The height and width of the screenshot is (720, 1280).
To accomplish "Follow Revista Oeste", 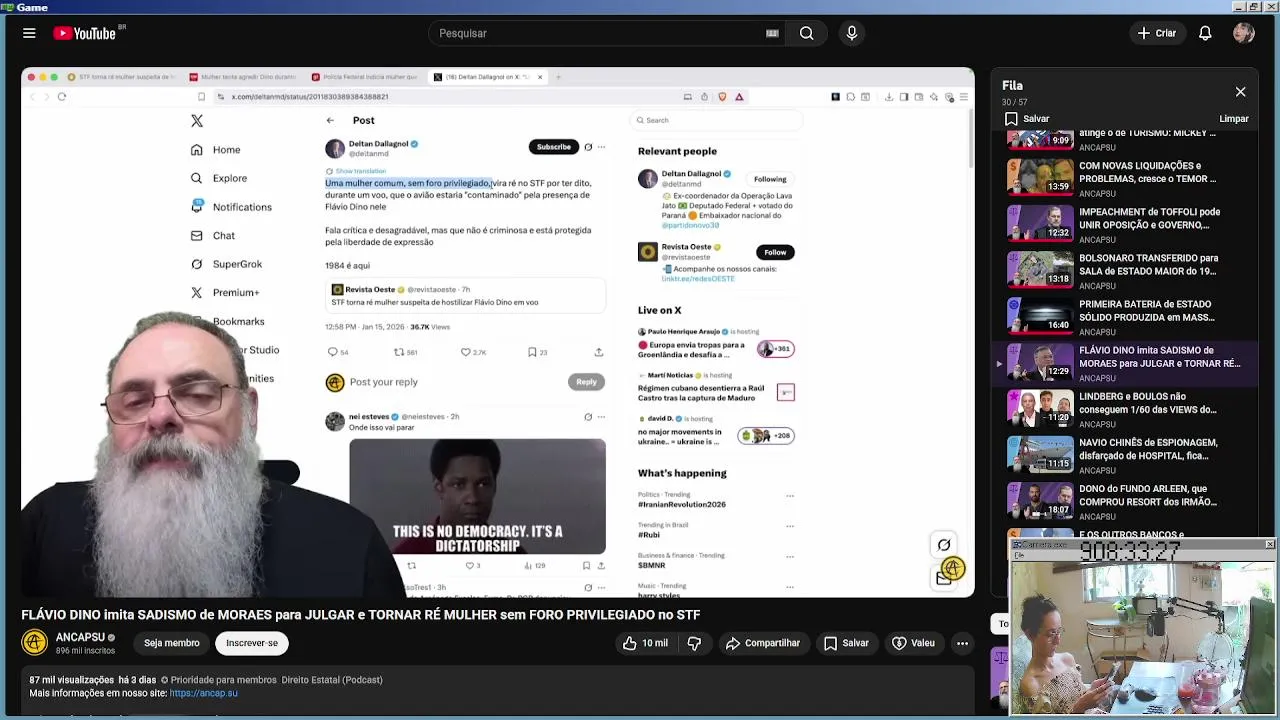I will 775,252.
